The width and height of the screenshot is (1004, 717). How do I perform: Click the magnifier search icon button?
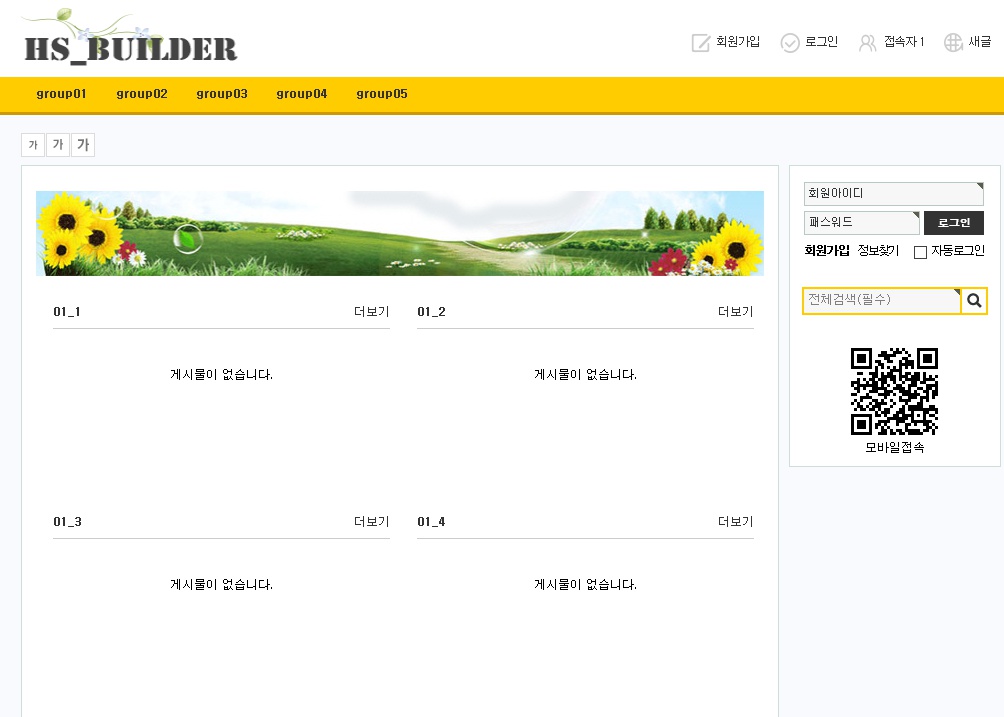[974, 300]
